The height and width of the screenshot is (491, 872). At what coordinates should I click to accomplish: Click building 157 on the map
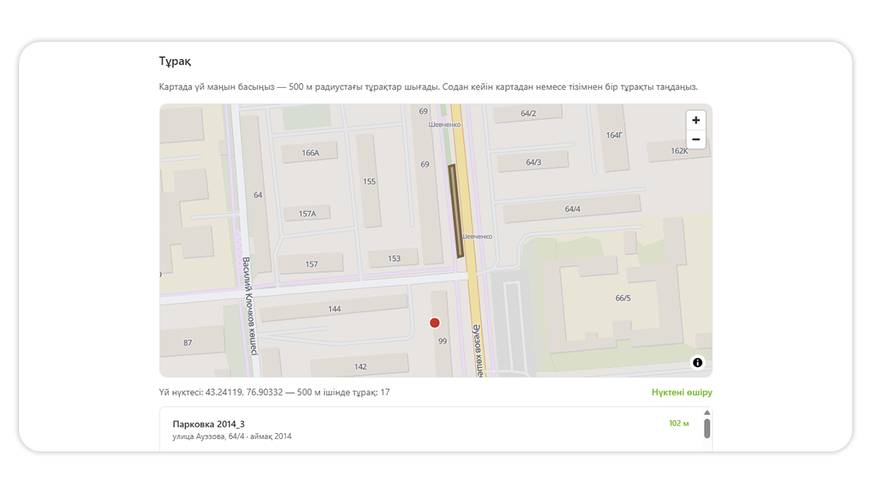click(x=311, y=264)
